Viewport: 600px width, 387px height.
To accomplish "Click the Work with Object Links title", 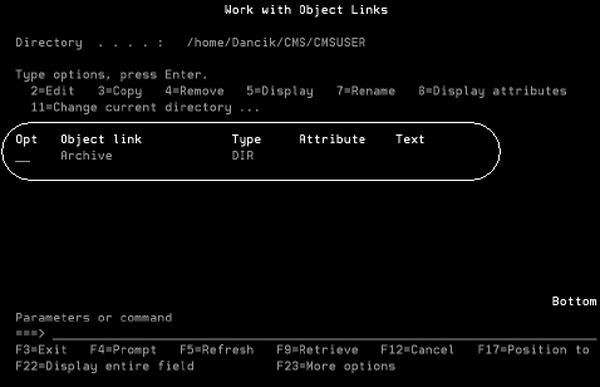I will point(306,10).
